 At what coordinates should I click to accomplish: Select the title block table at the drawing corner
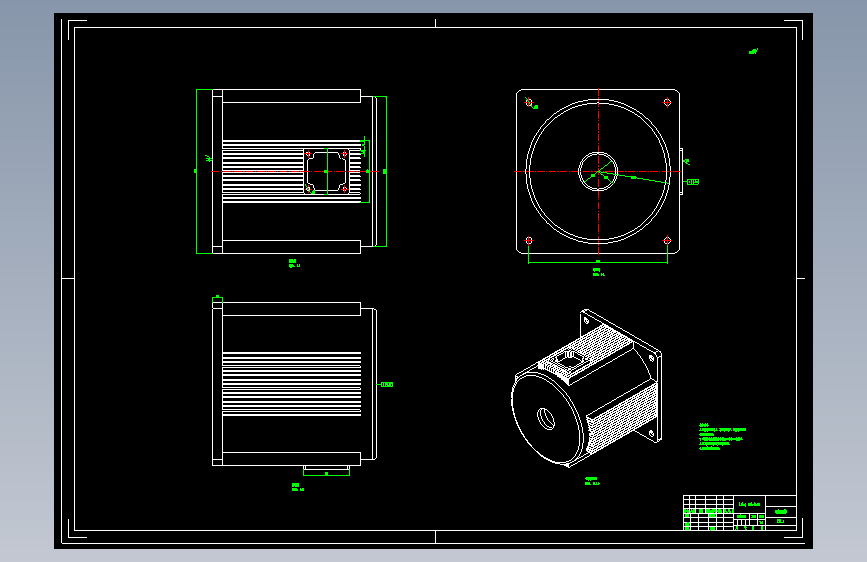(x=740, y=513)
